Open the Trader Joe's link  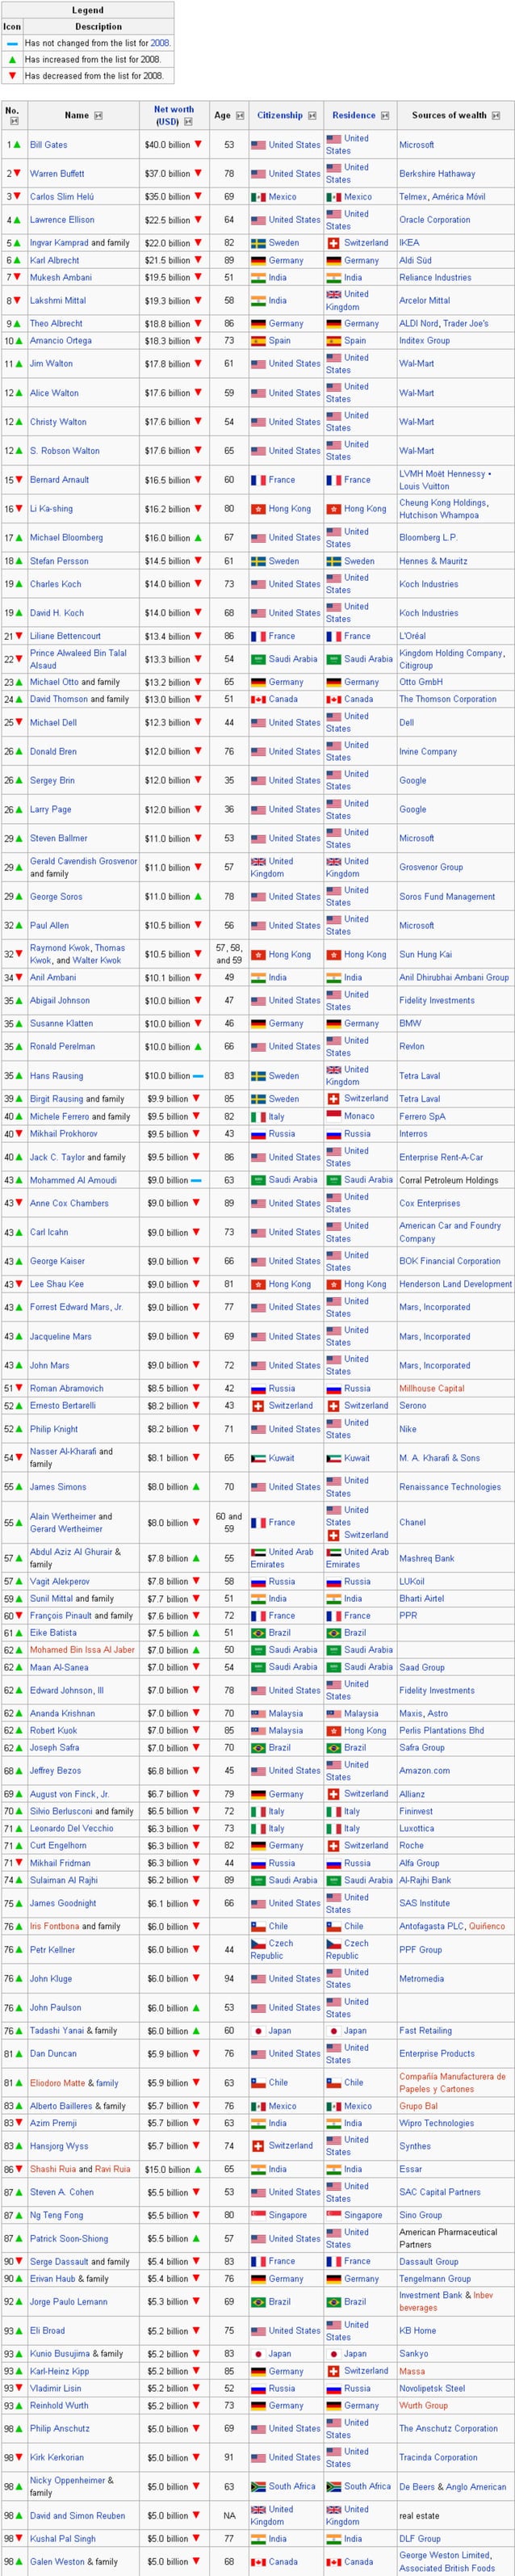click(467, 324)
